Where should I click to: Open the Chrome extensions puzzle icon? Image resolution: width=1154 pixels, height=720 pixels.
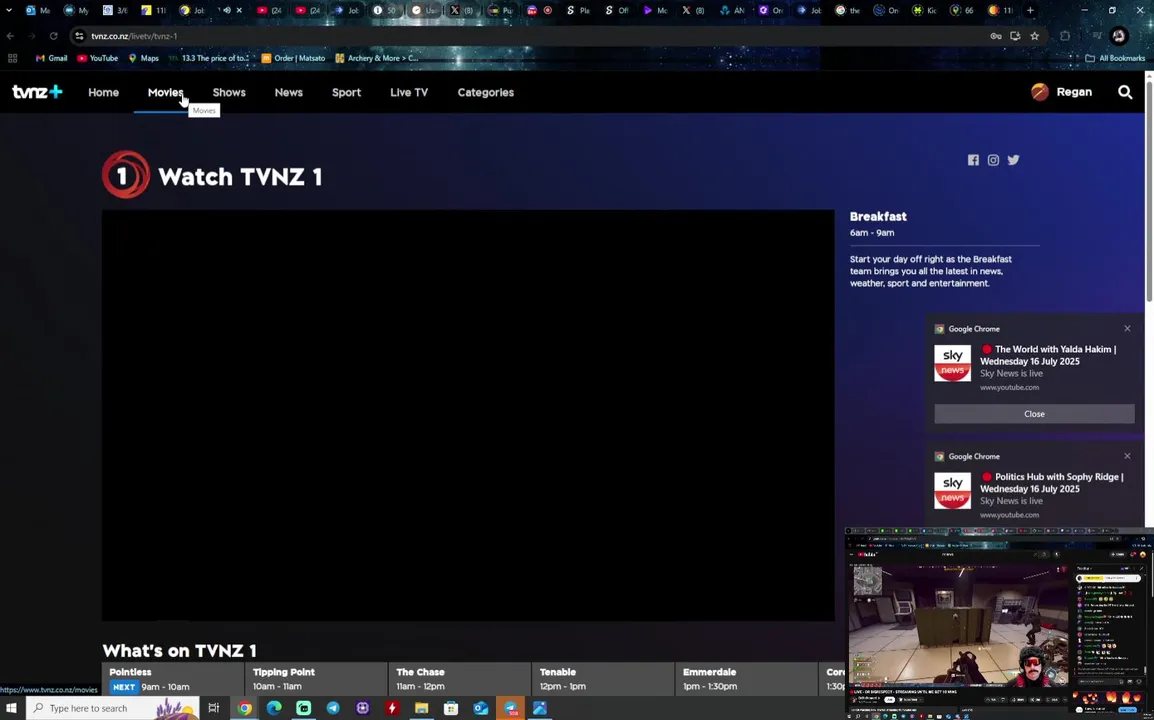pyautogui.click(x=1065, y=36)
